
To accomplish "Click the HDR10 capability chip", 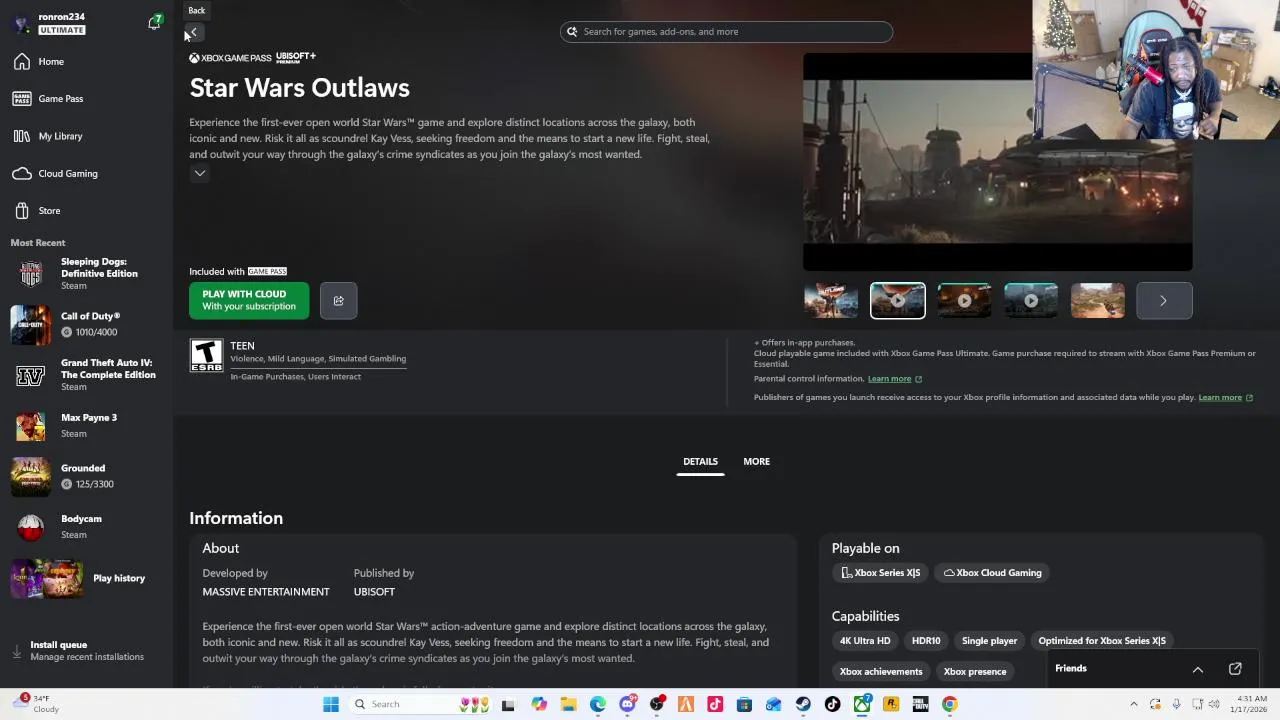I will pyautogui.click(x=926, y=641).
